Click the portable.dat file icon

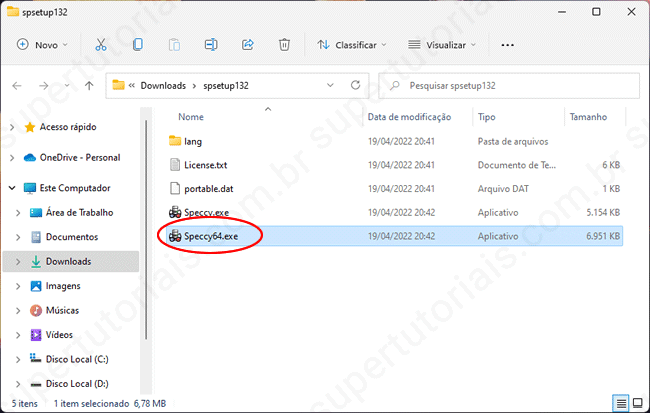tap(175, 188)
